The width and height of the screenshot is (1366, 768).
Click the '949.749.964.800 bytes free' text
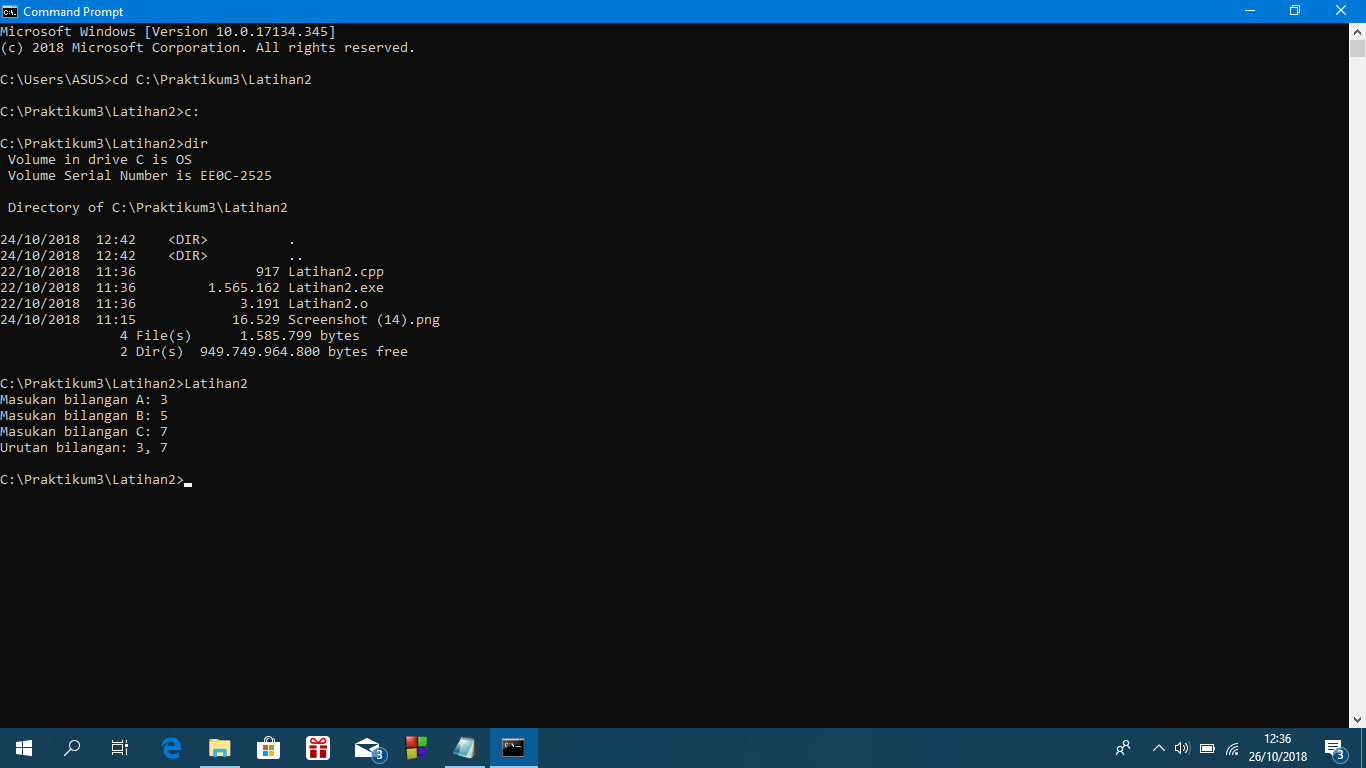304,352
